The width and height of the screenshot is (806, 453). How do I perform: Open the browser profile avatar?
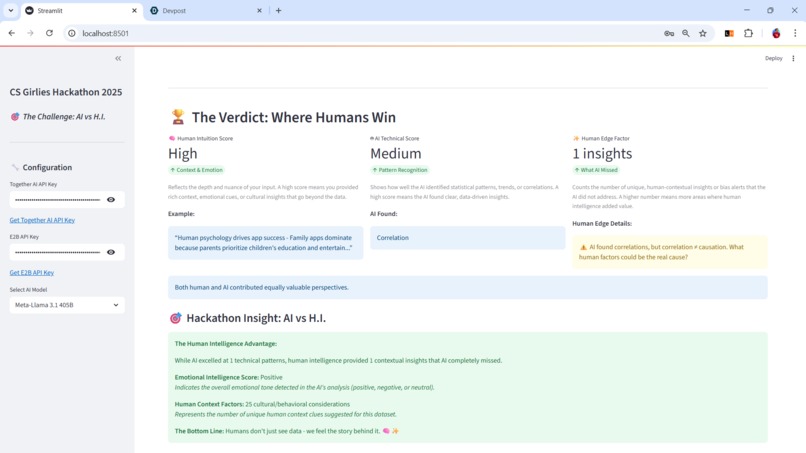[x=776, y=33]
